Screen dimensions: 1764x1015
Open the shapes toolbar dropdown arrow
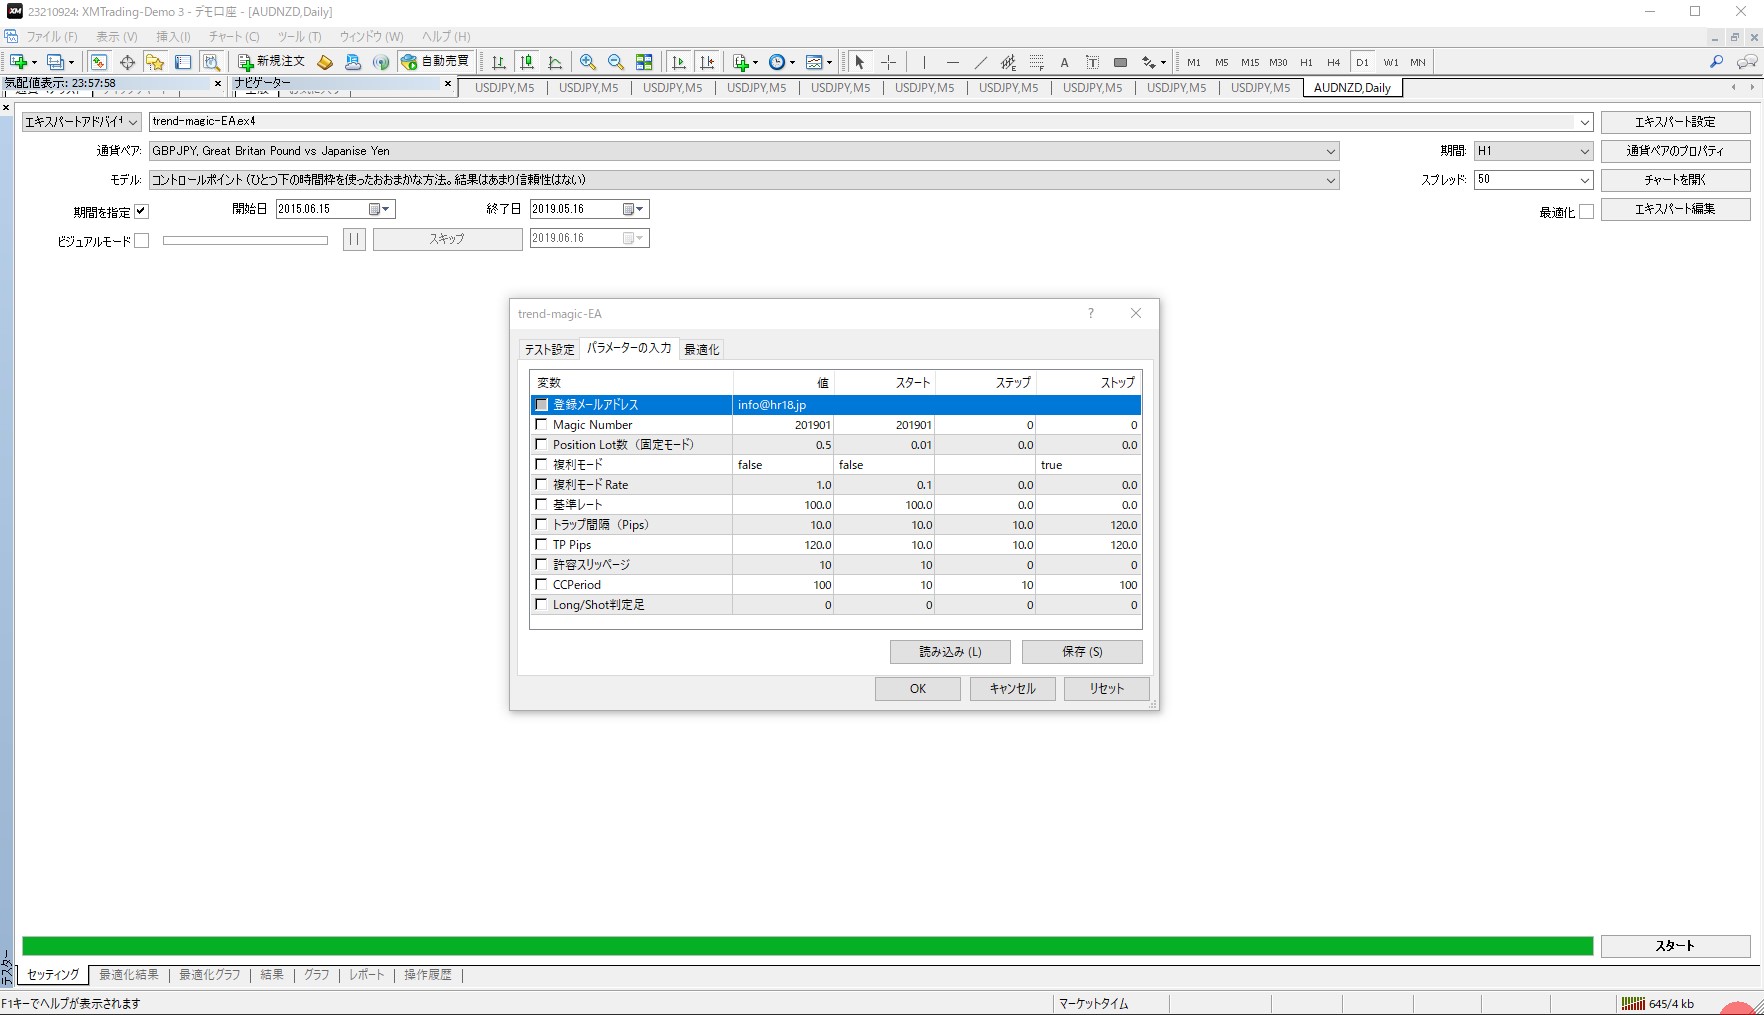coord(1163,62)
